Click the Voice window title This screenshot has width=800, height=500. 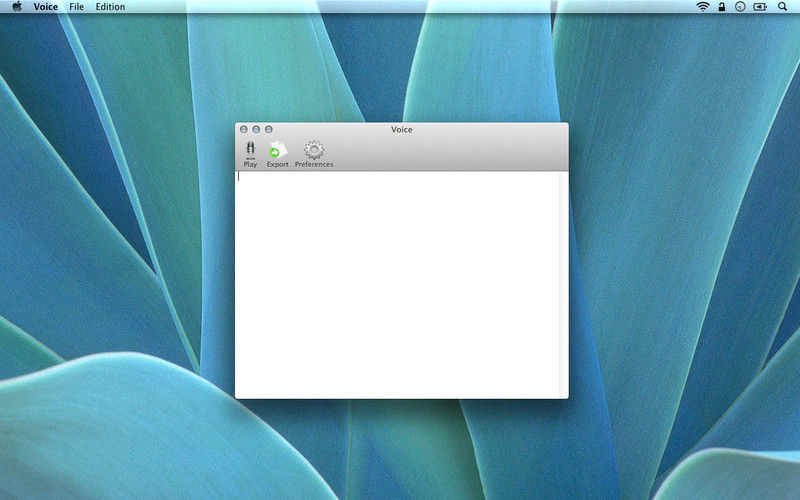[x=402, y=130]
